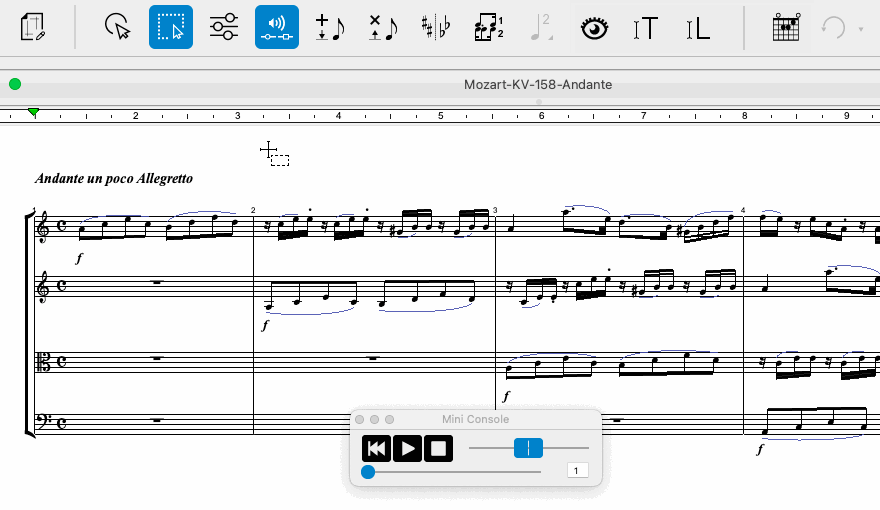This screenshot has width=880, height=510.
Task: Click the forte marking under viola staff
Action: pos(506,396)
